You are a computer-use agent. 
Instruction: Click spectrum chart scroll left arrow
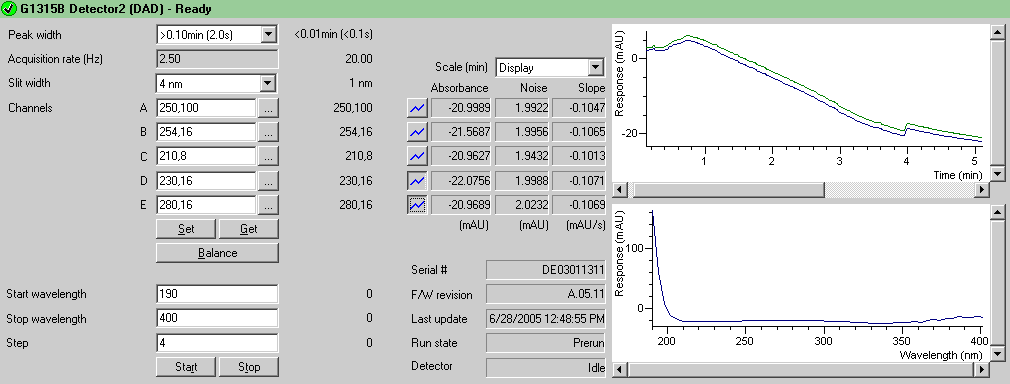point(619,370)
